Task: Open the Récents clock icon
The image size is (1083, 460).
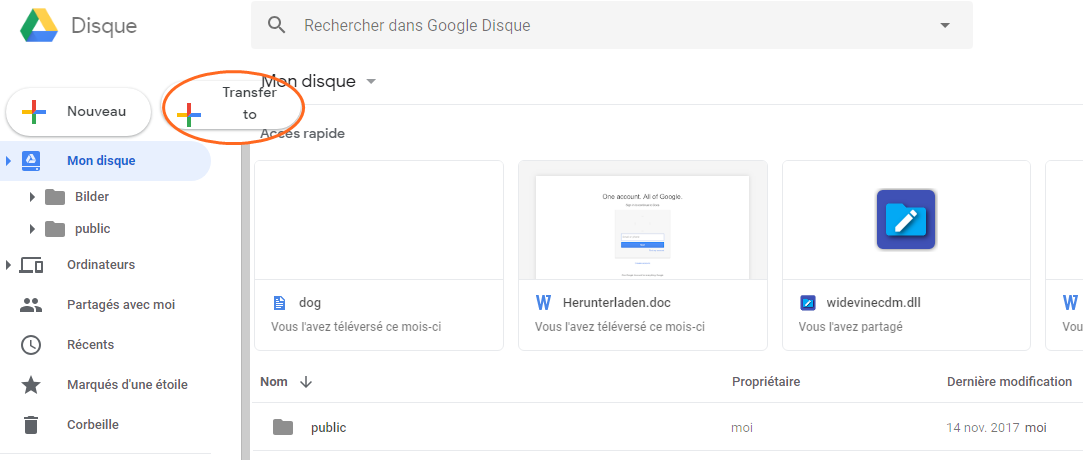Action: (x=31, y=345)
